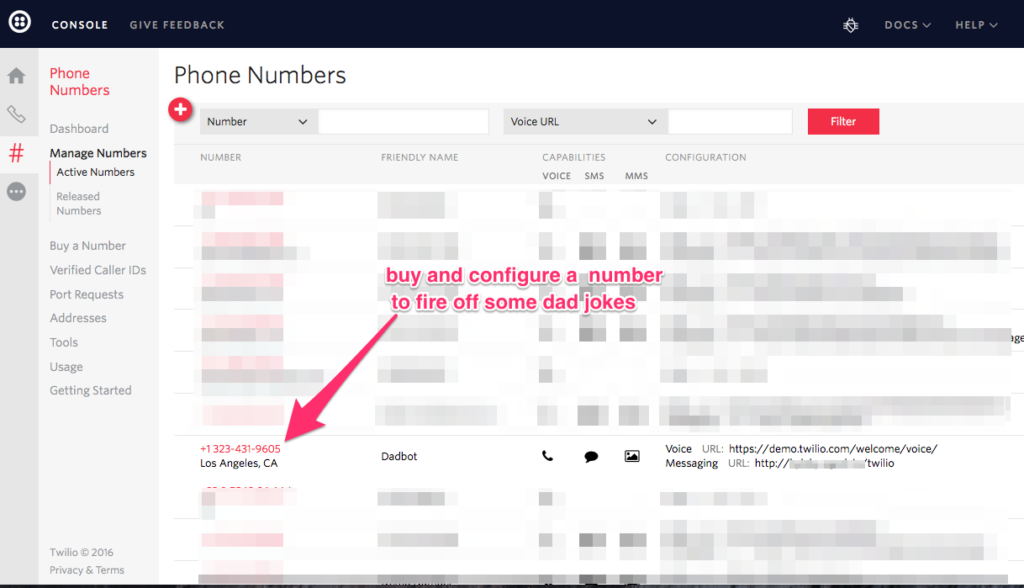Screen dimensions: 1024x588
Task: Expand the Number filter dropdown
Action: (x=258, y=122)
